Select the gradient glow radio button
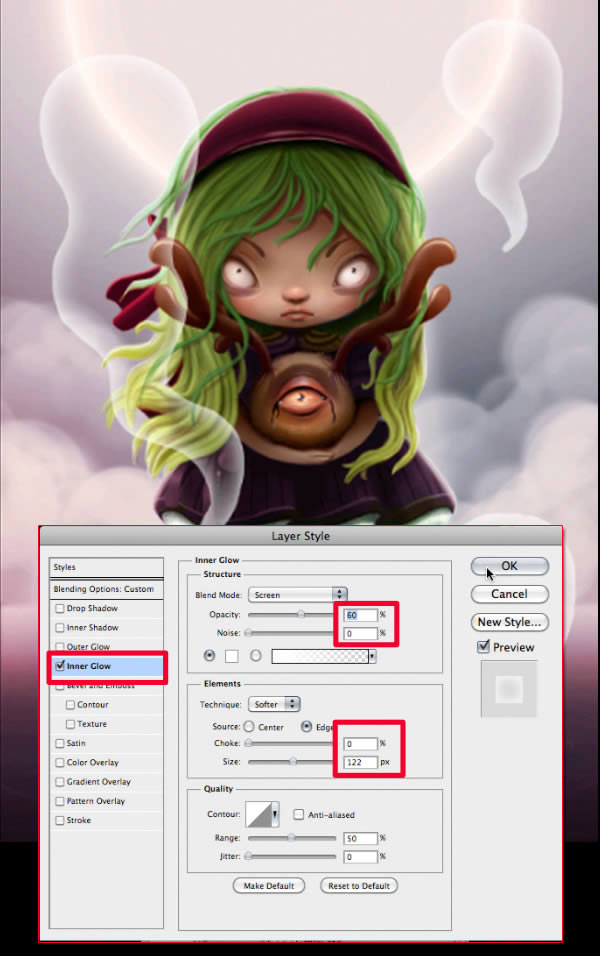 click(255, 655)
